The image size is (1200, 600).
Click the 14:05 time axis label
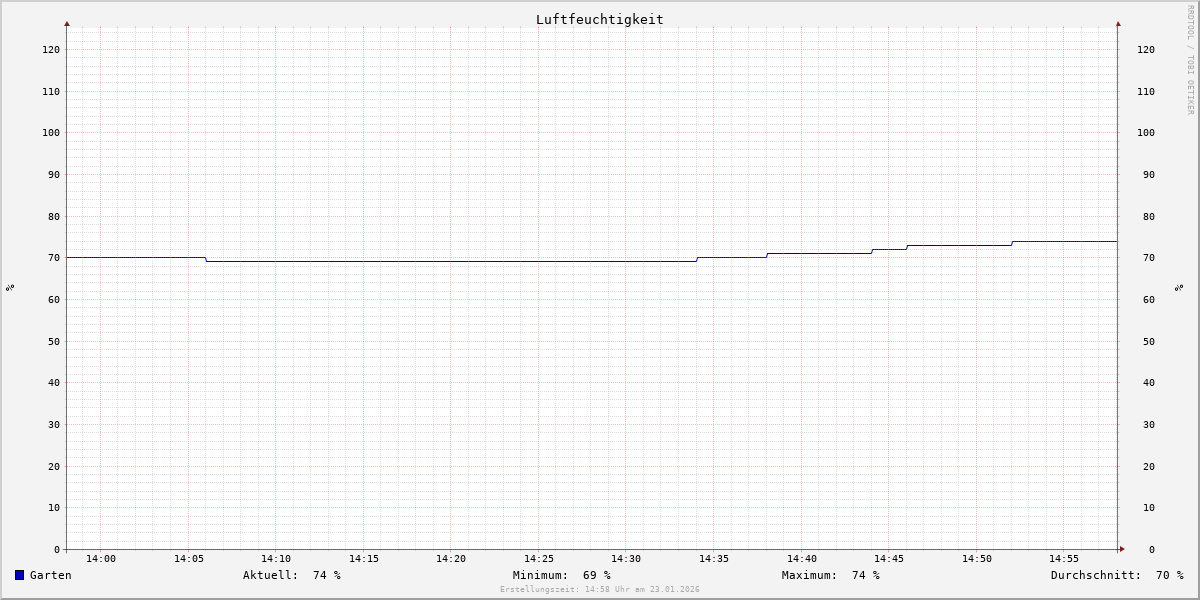coord(189,559)
